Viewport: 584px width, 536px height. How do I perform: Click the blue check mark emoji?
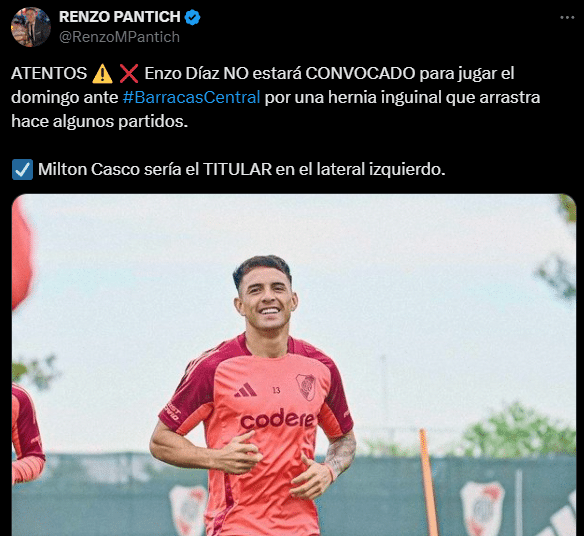pos(22,169)
